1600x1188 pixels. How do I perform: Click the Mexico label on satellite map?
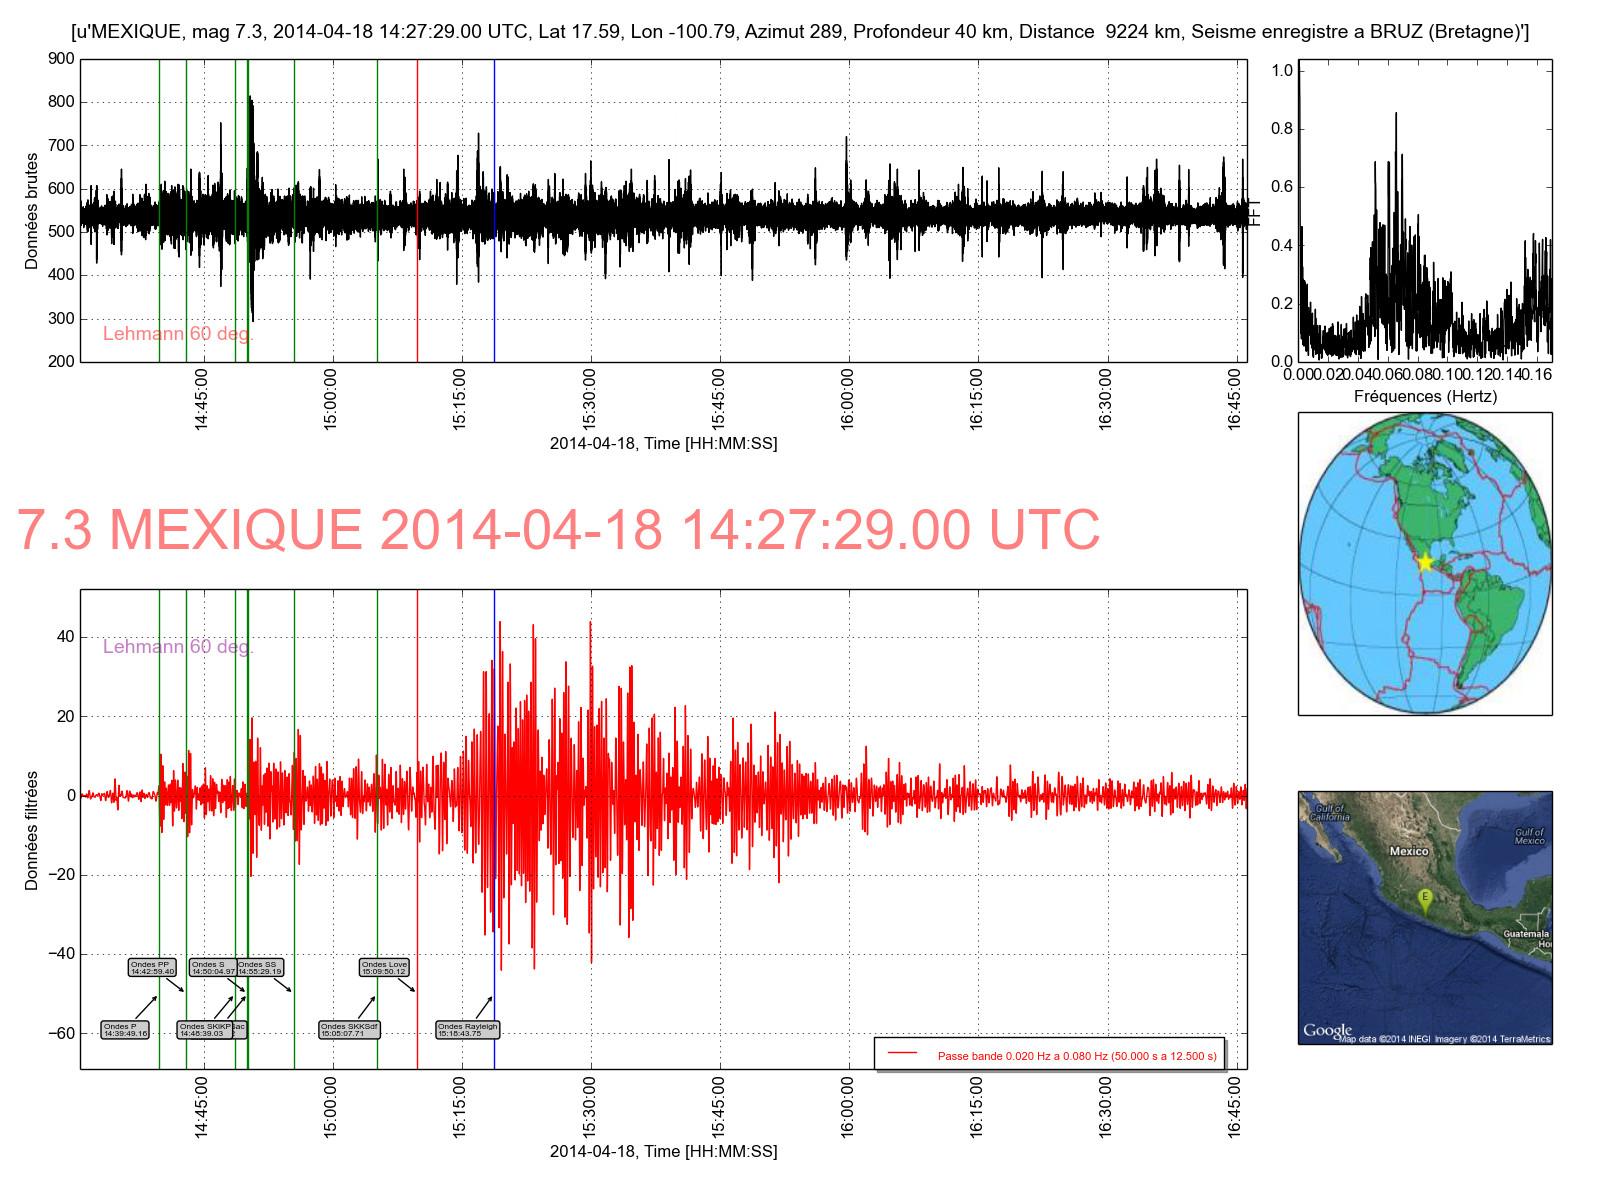coord(1409,851)
